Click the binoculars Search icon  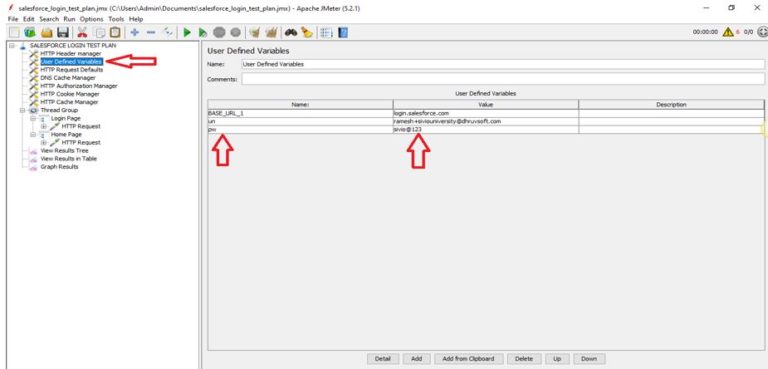click(291, 32)
